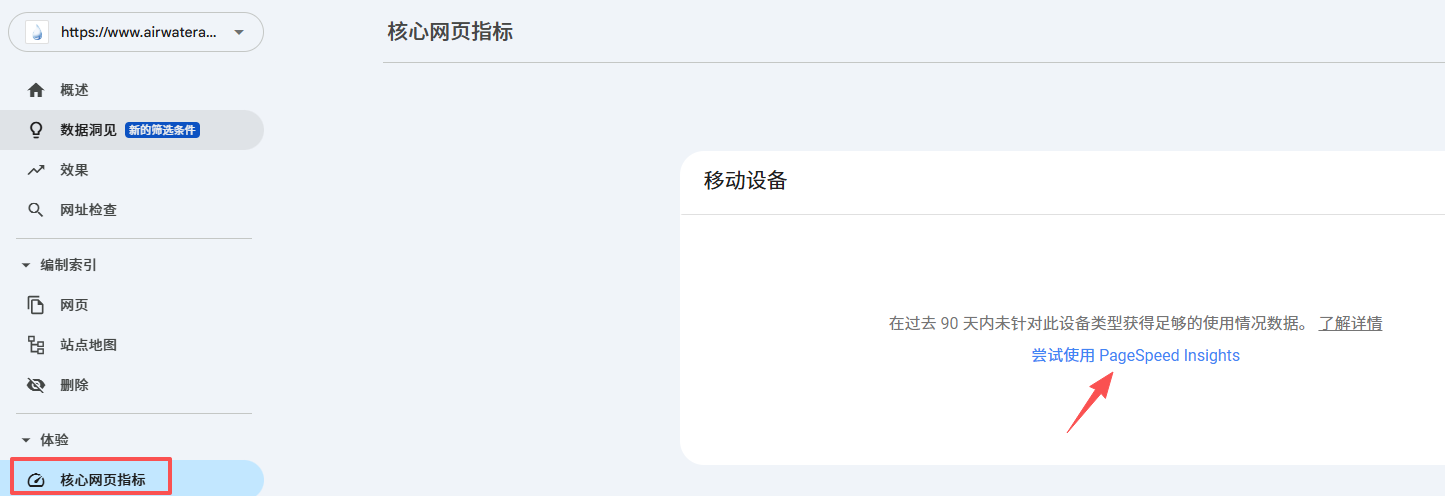Click the 了解详情 link
The width and height of the screenshot is (1445, 496).
point(1350,324)
